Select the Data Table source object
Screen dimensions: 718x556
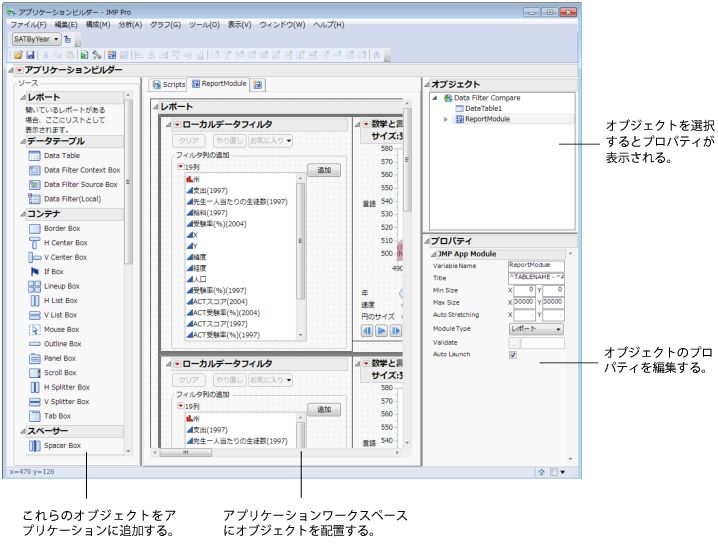point(61,156)
